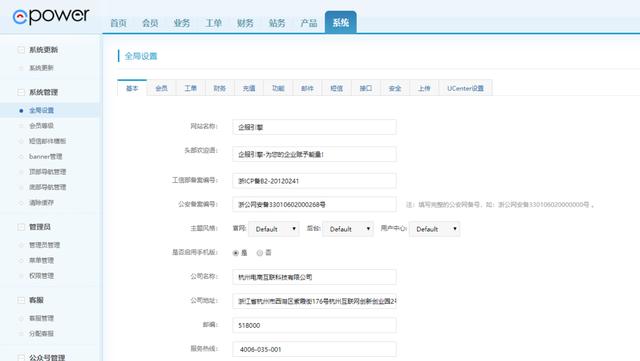Screen dimensions: 640x361
Task: Open 会员等级 in the sidebar
Action: pos(41,126)
